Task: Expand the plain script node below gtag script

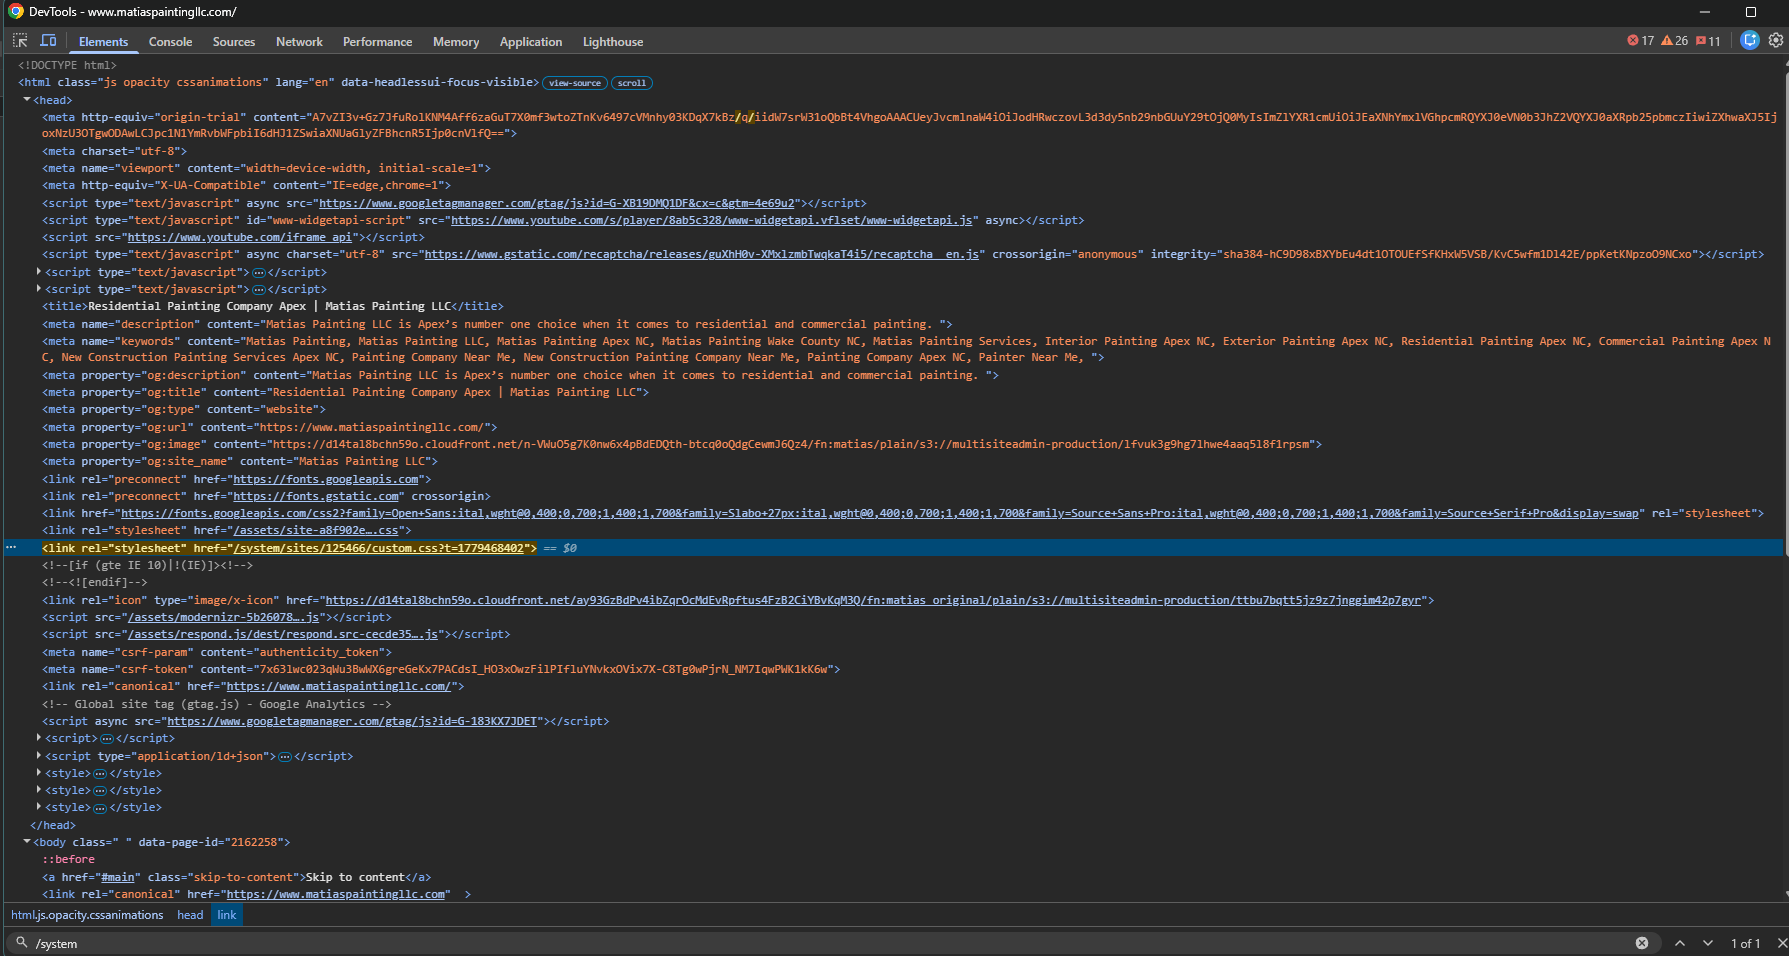Action: coord(39,738)
